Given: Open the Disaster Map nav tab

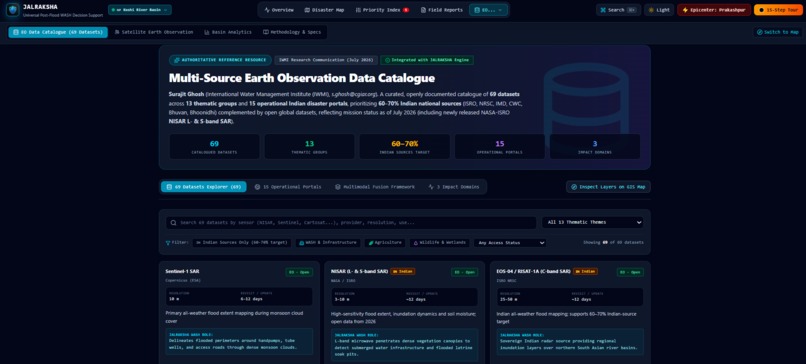Looking at the screenshot, I should coord(324,10).
